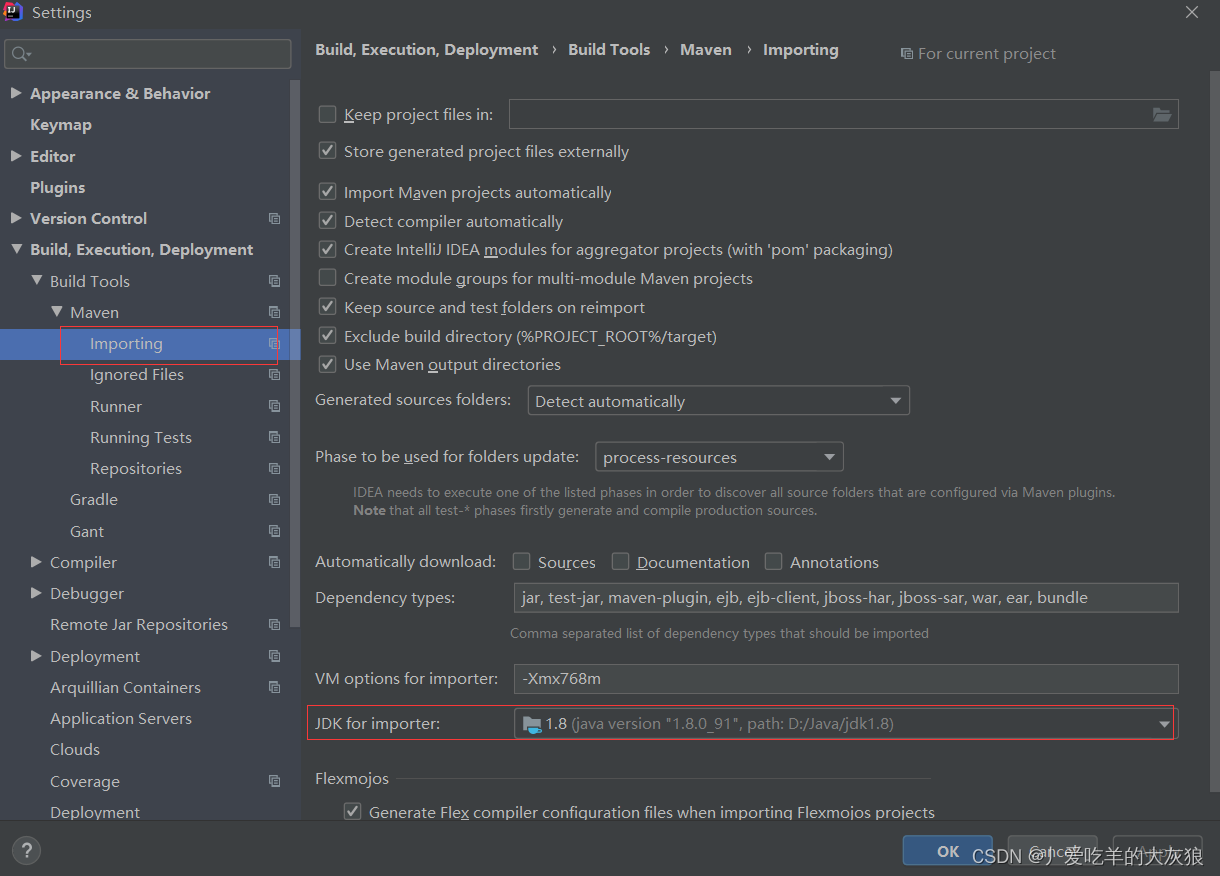Expand Appearance & Behavior section
Screen dimensions: 1220x876
click(x=15, y=93)
